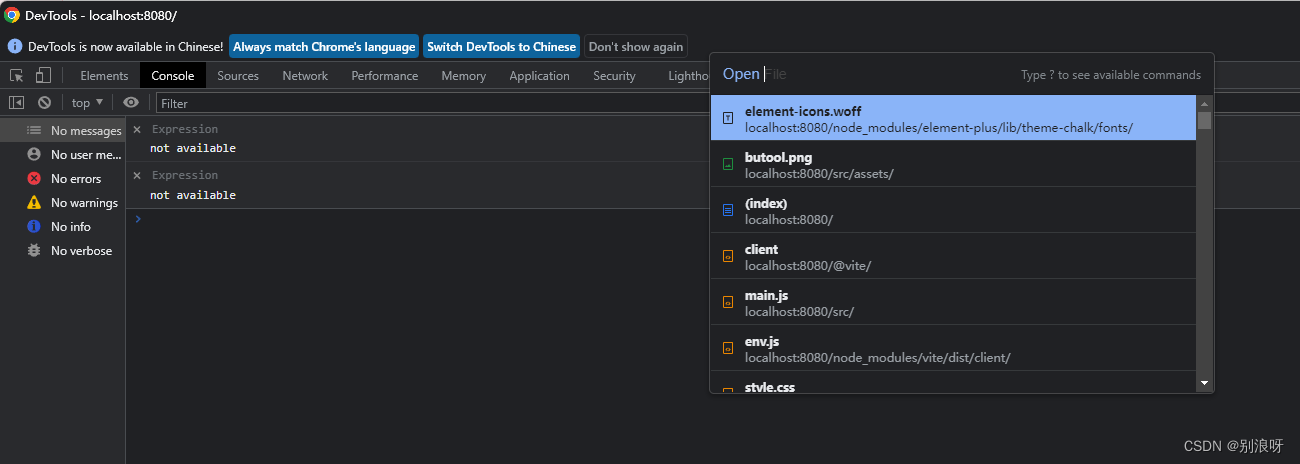Click the clear console icon
Viewport: 1300px width, 464px height.
click(x=44, y=102)
